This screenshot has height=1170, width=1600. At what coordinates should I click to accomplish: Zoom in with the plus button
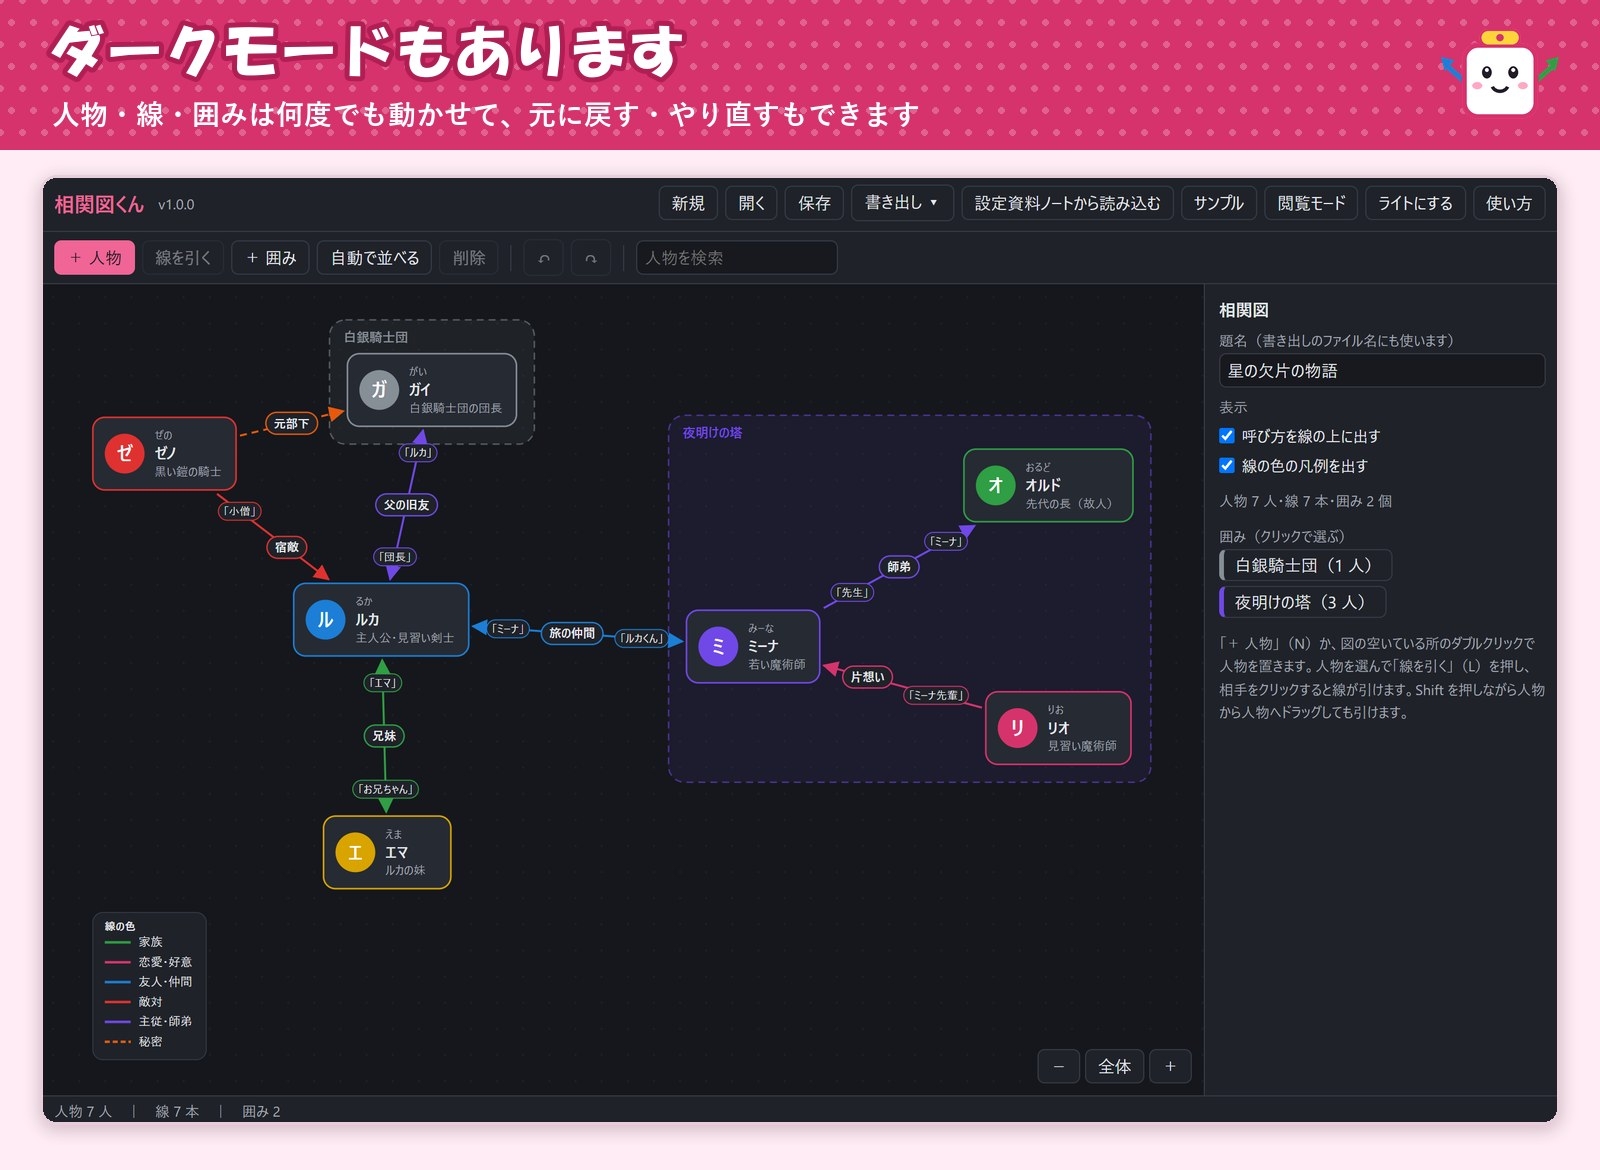(x=1170, y=1067)
